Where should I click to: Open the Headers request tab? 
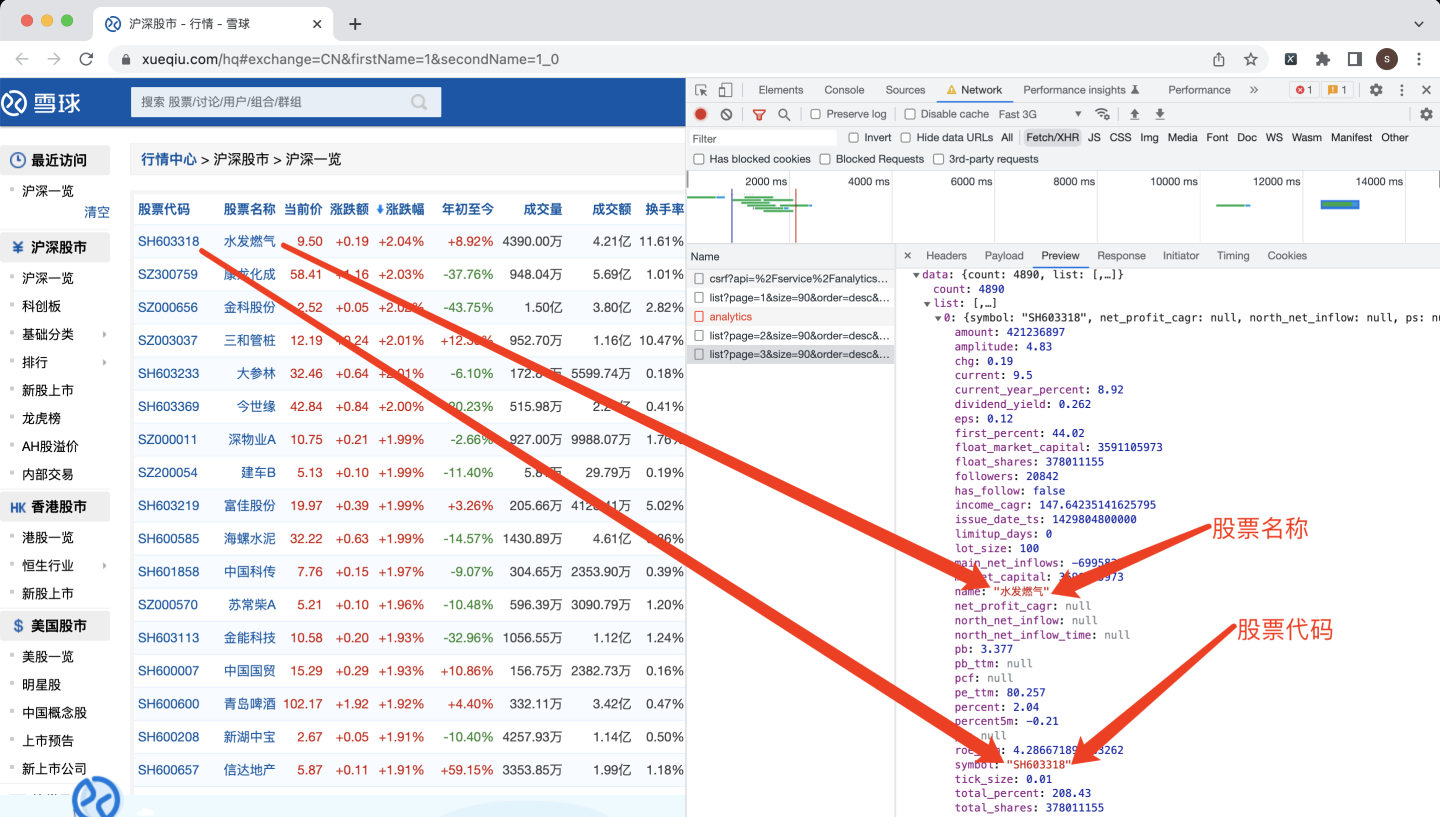pyautogui.click(x=946, y=255)
